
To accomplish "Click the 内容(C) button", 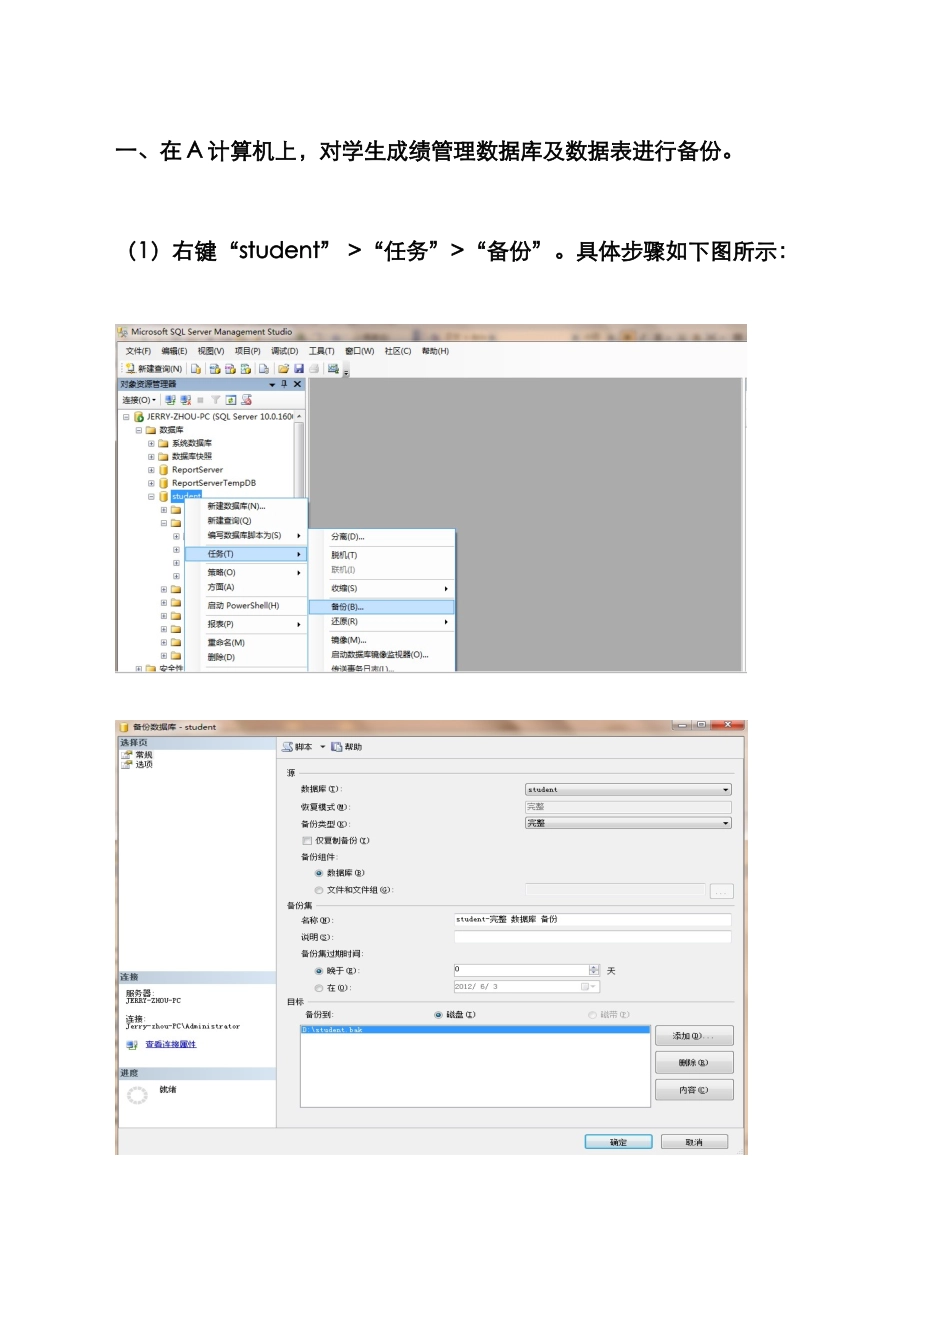I will pos(694,1090).
